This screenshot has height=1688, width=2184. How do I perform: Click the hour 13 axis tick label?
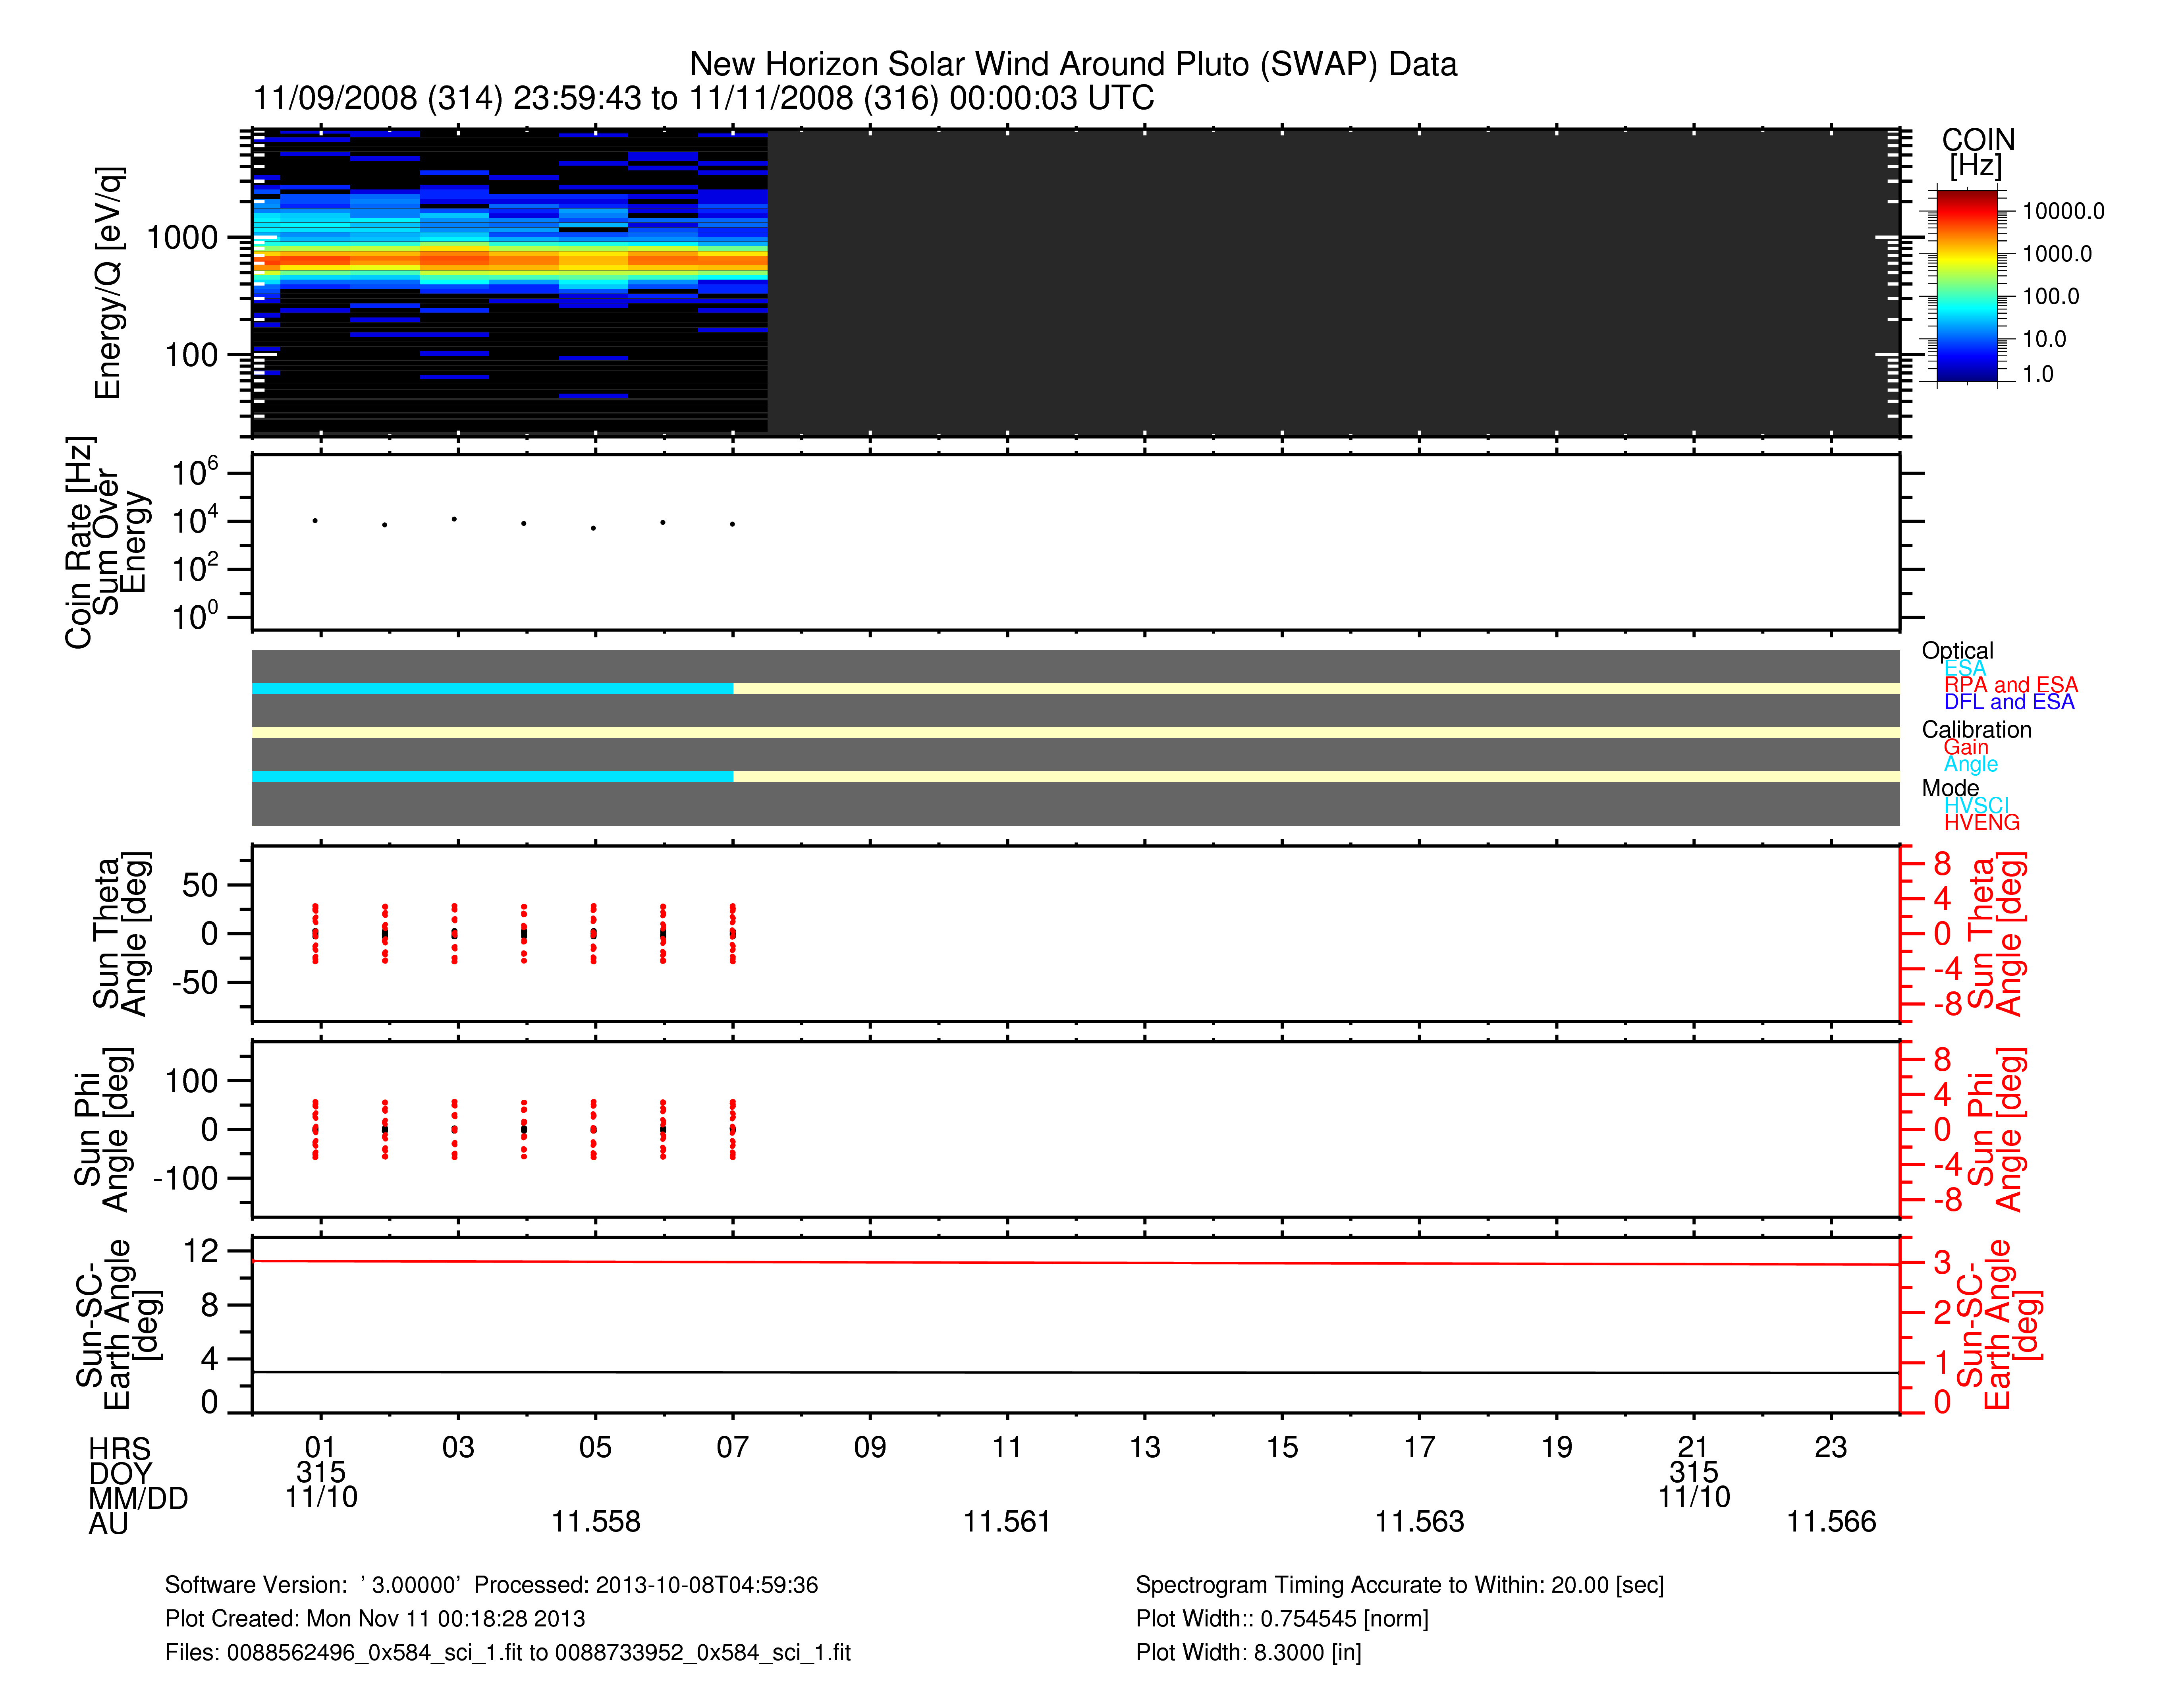(1144, 1447)
